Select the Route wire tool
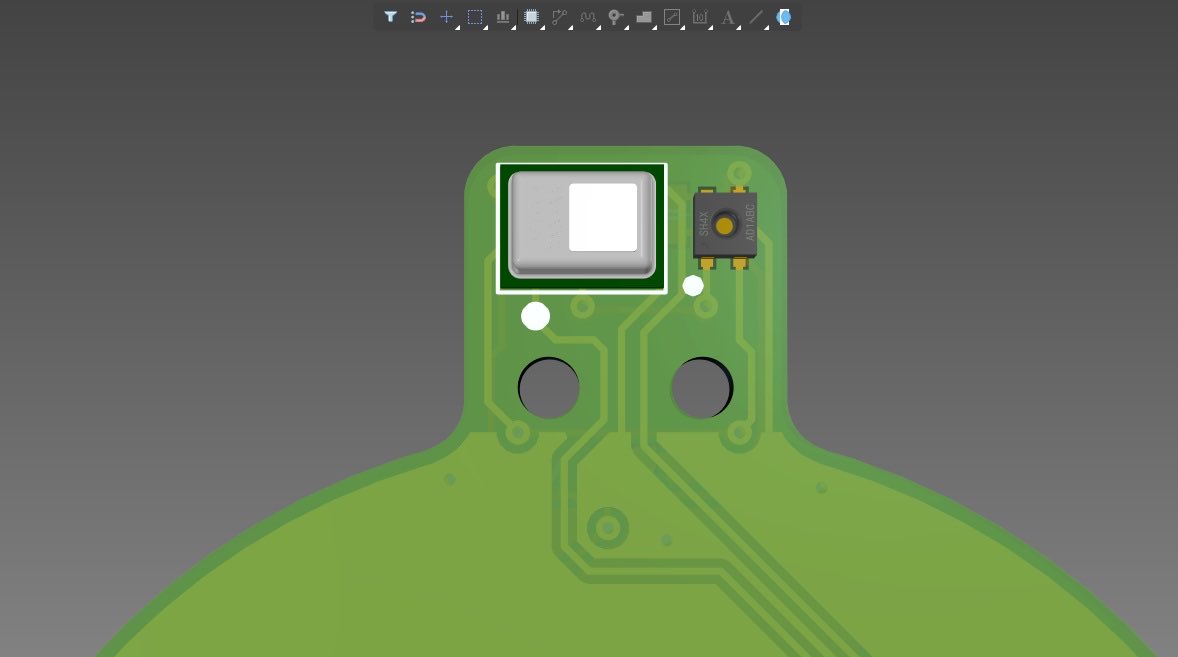Image resolution: width=1178 pixels, height=657 pixels. point(559,16)
